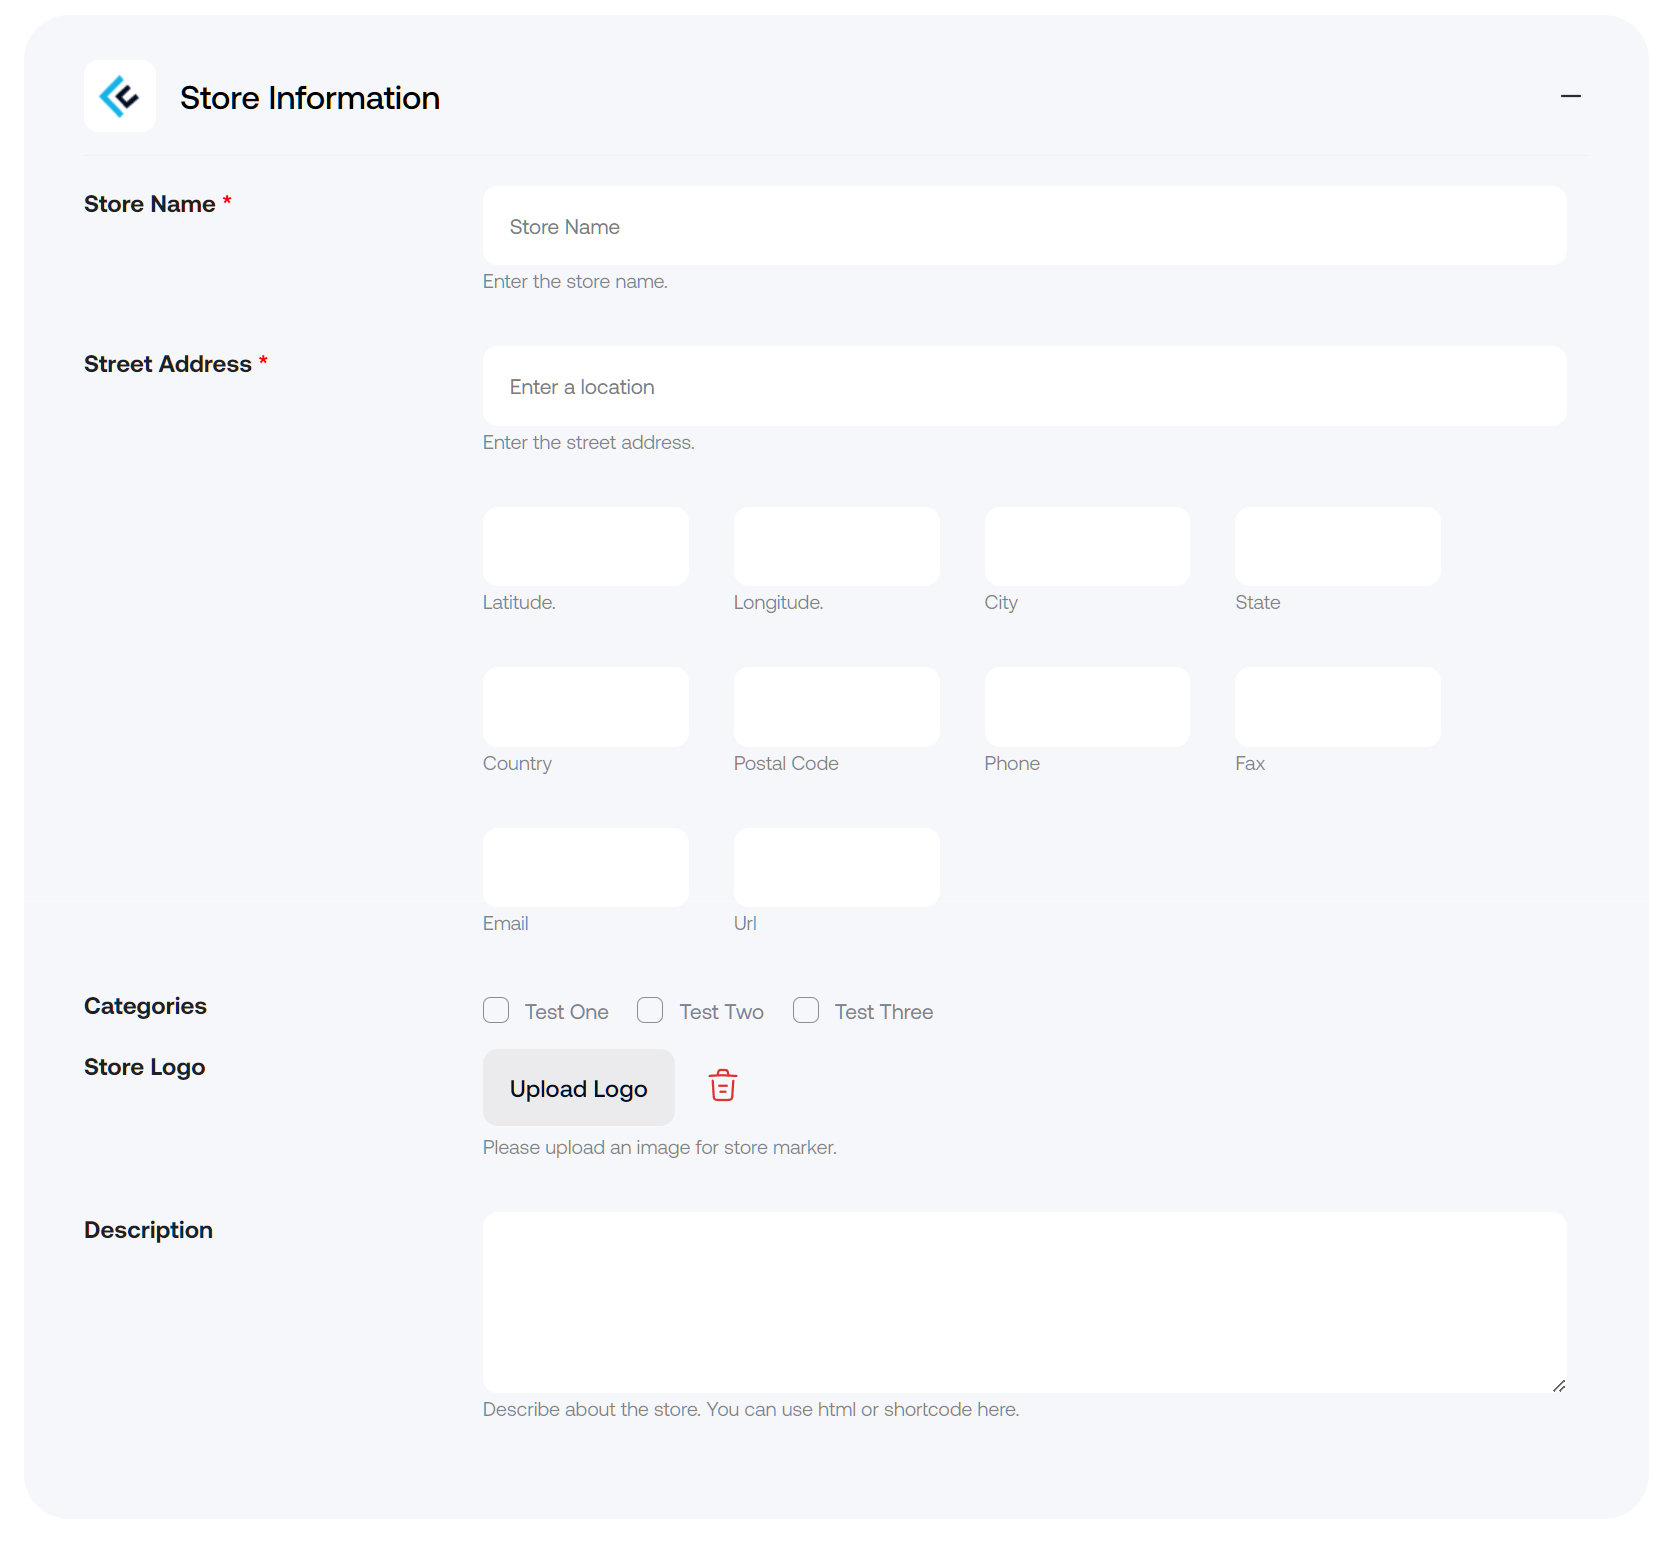Collapse the Store Information panel
The height and width of the screenshot is (1541, 1671).
(x=1570, y=96)
